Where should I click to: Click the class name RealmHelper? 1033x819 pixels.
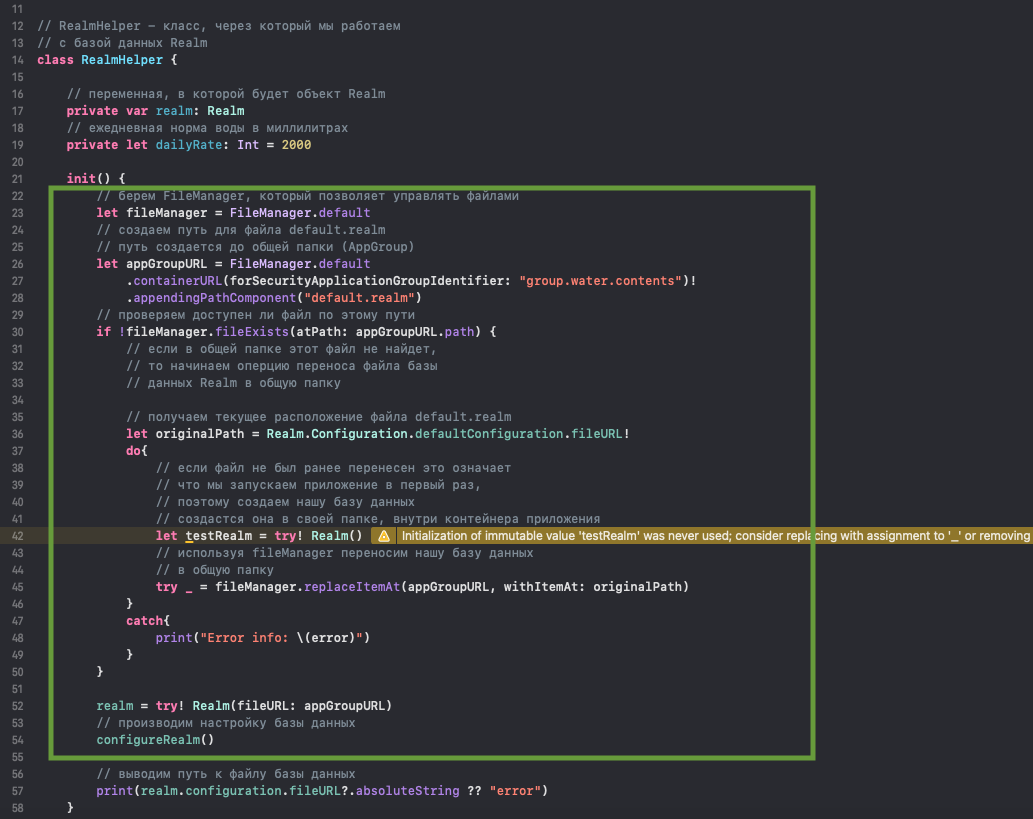[122, 60]
